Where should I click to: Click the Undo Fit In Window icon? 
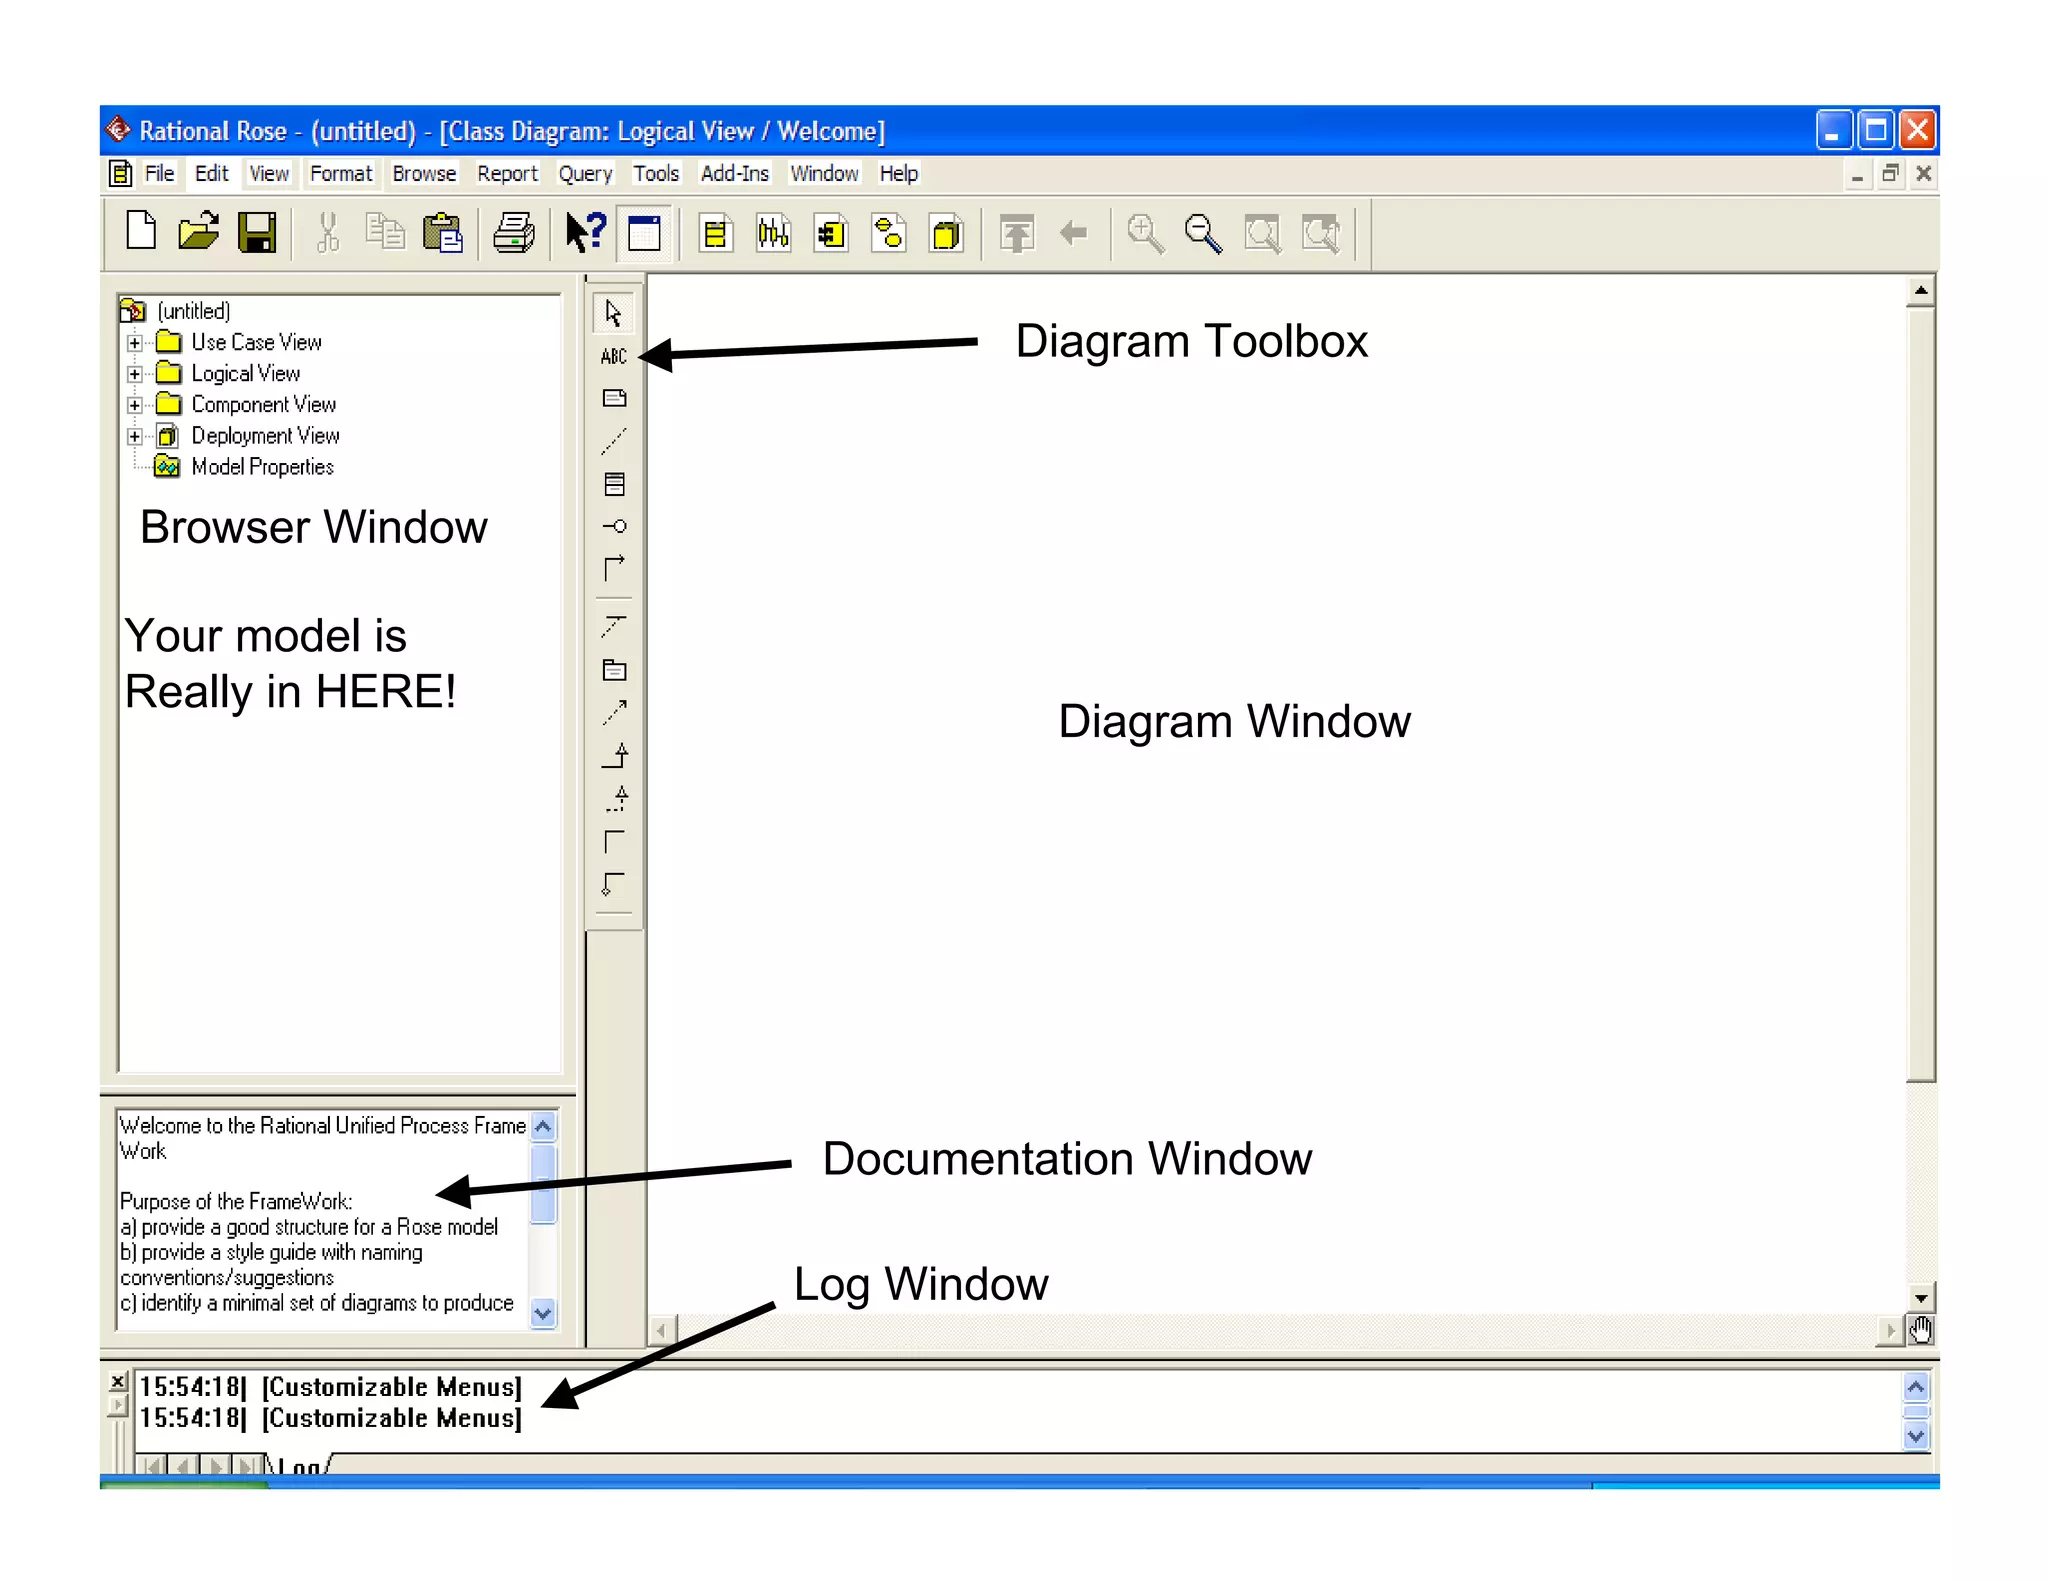point(1321,234)
